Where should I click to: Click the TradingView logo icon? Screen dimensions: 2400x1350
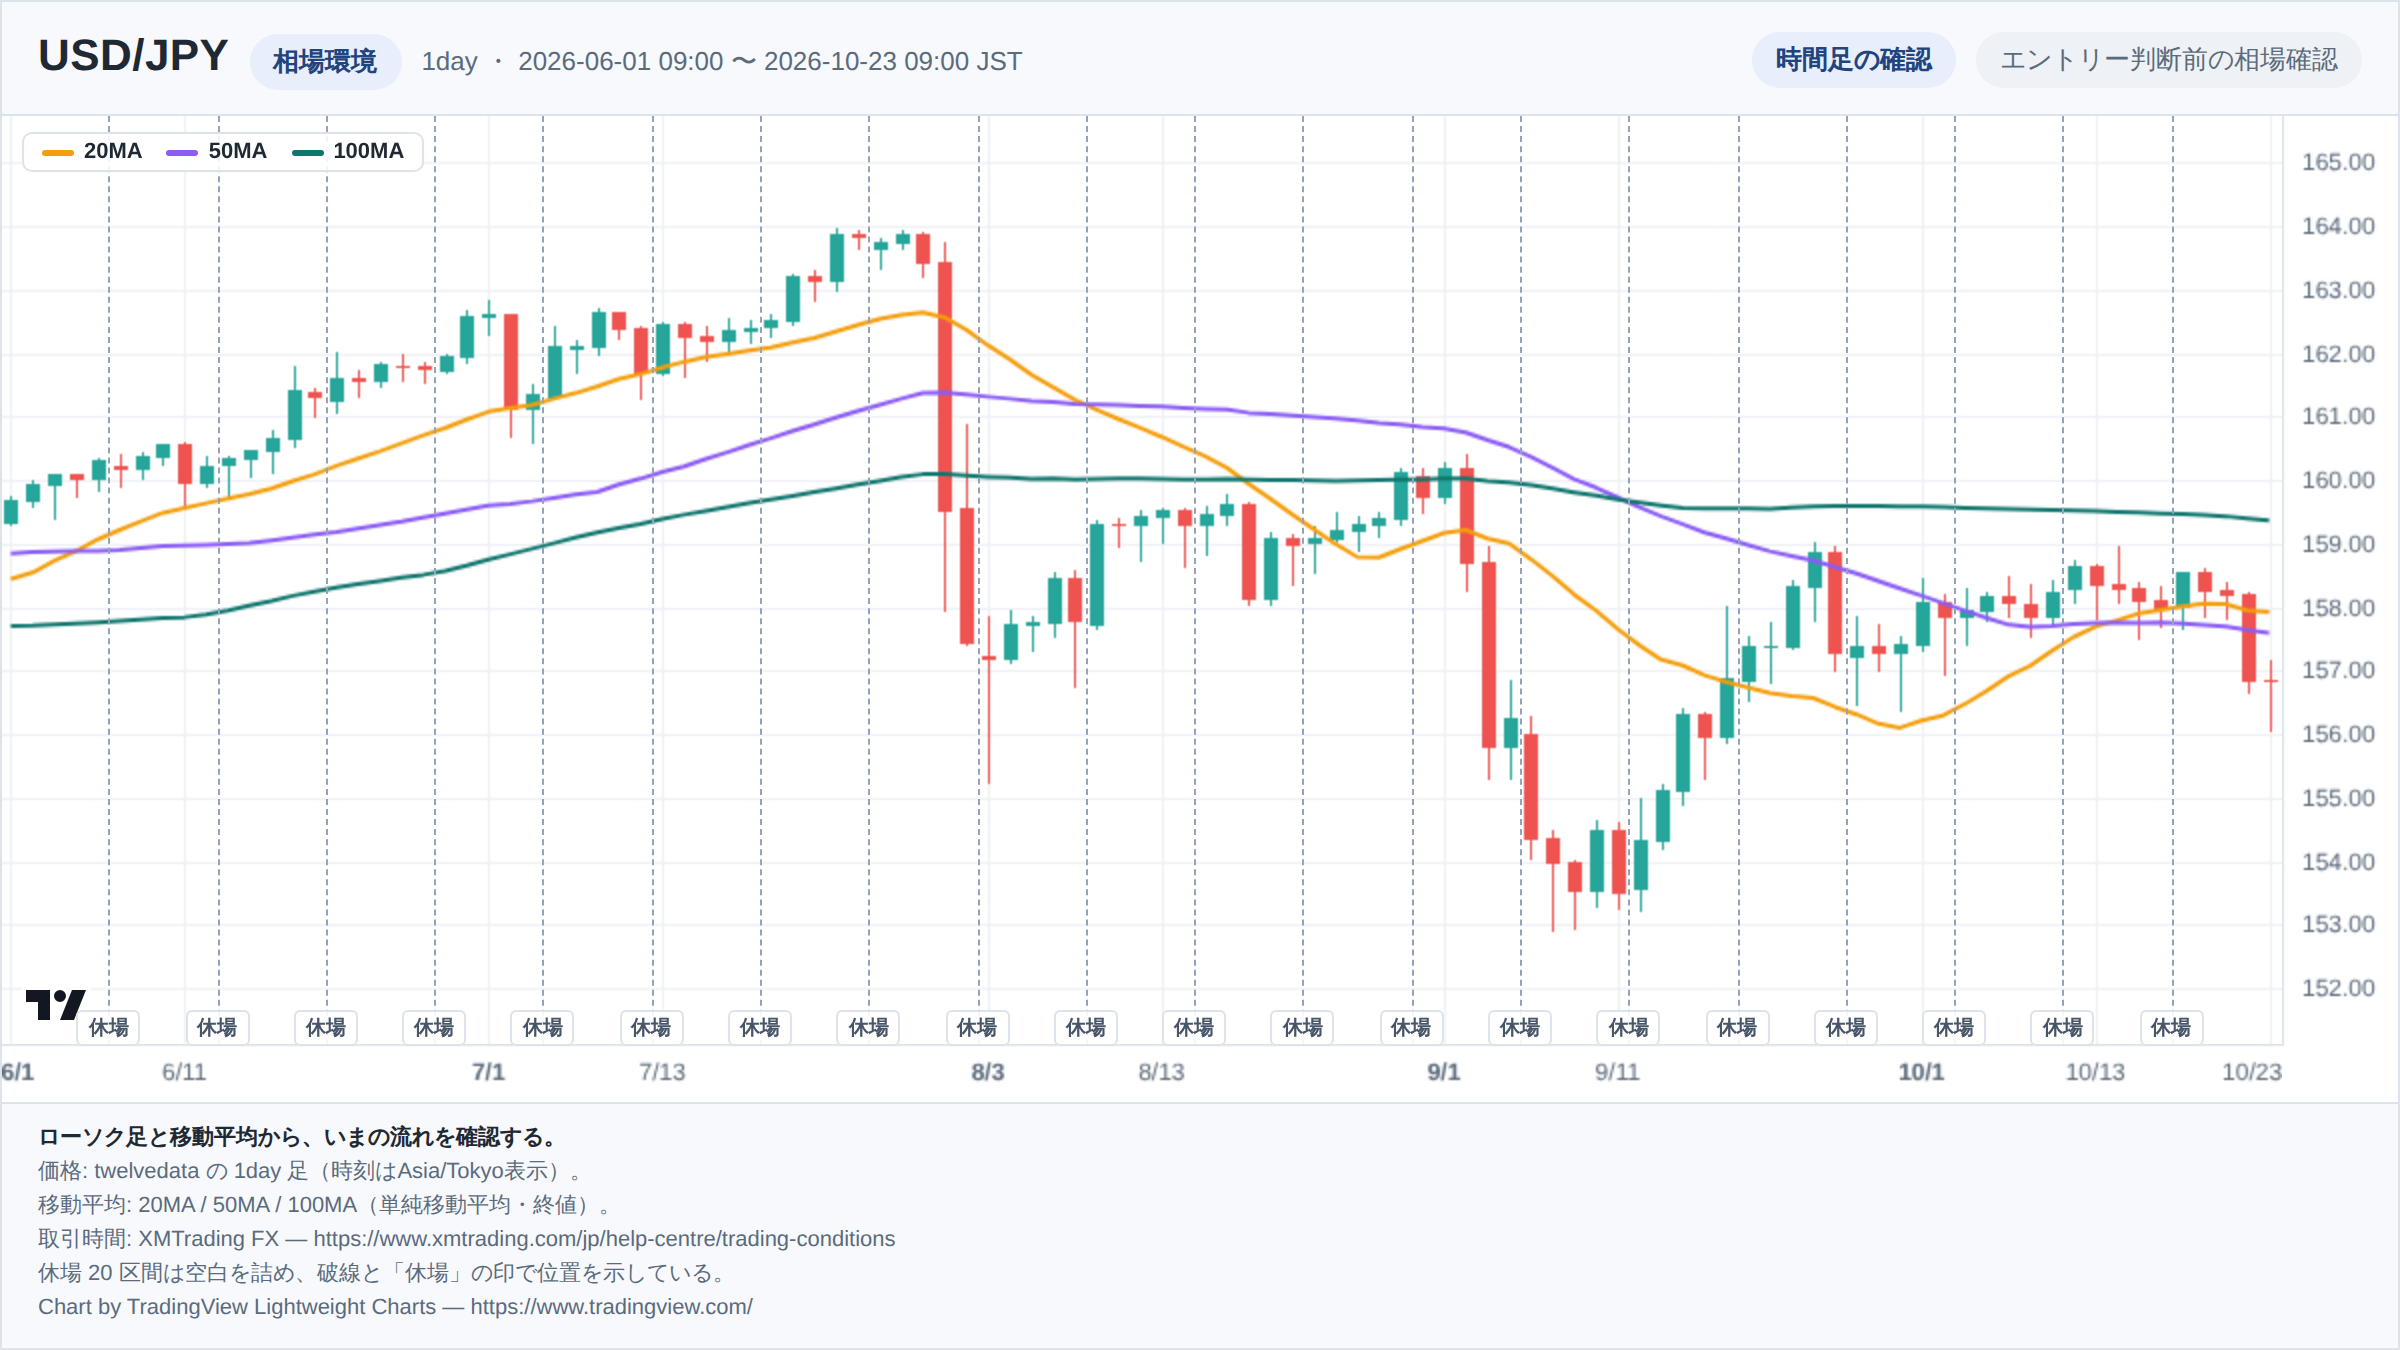(x=55, y=1004)
